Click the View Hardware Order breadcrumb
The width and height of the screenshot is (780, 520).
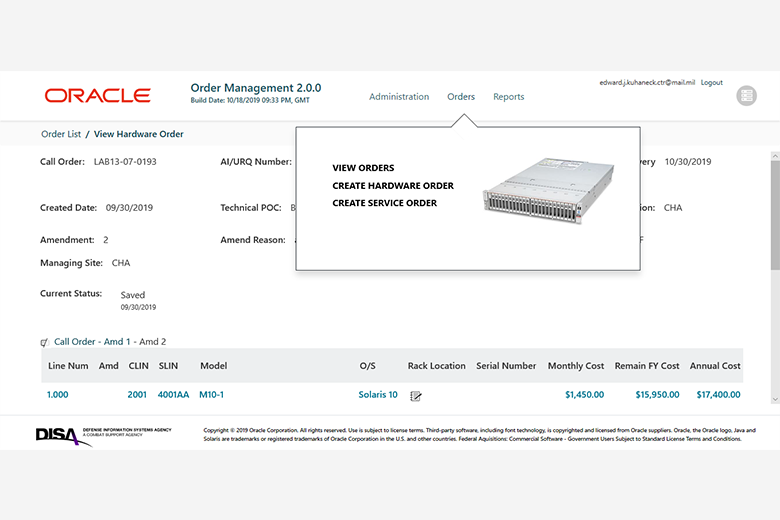click(x=138, y=134)
